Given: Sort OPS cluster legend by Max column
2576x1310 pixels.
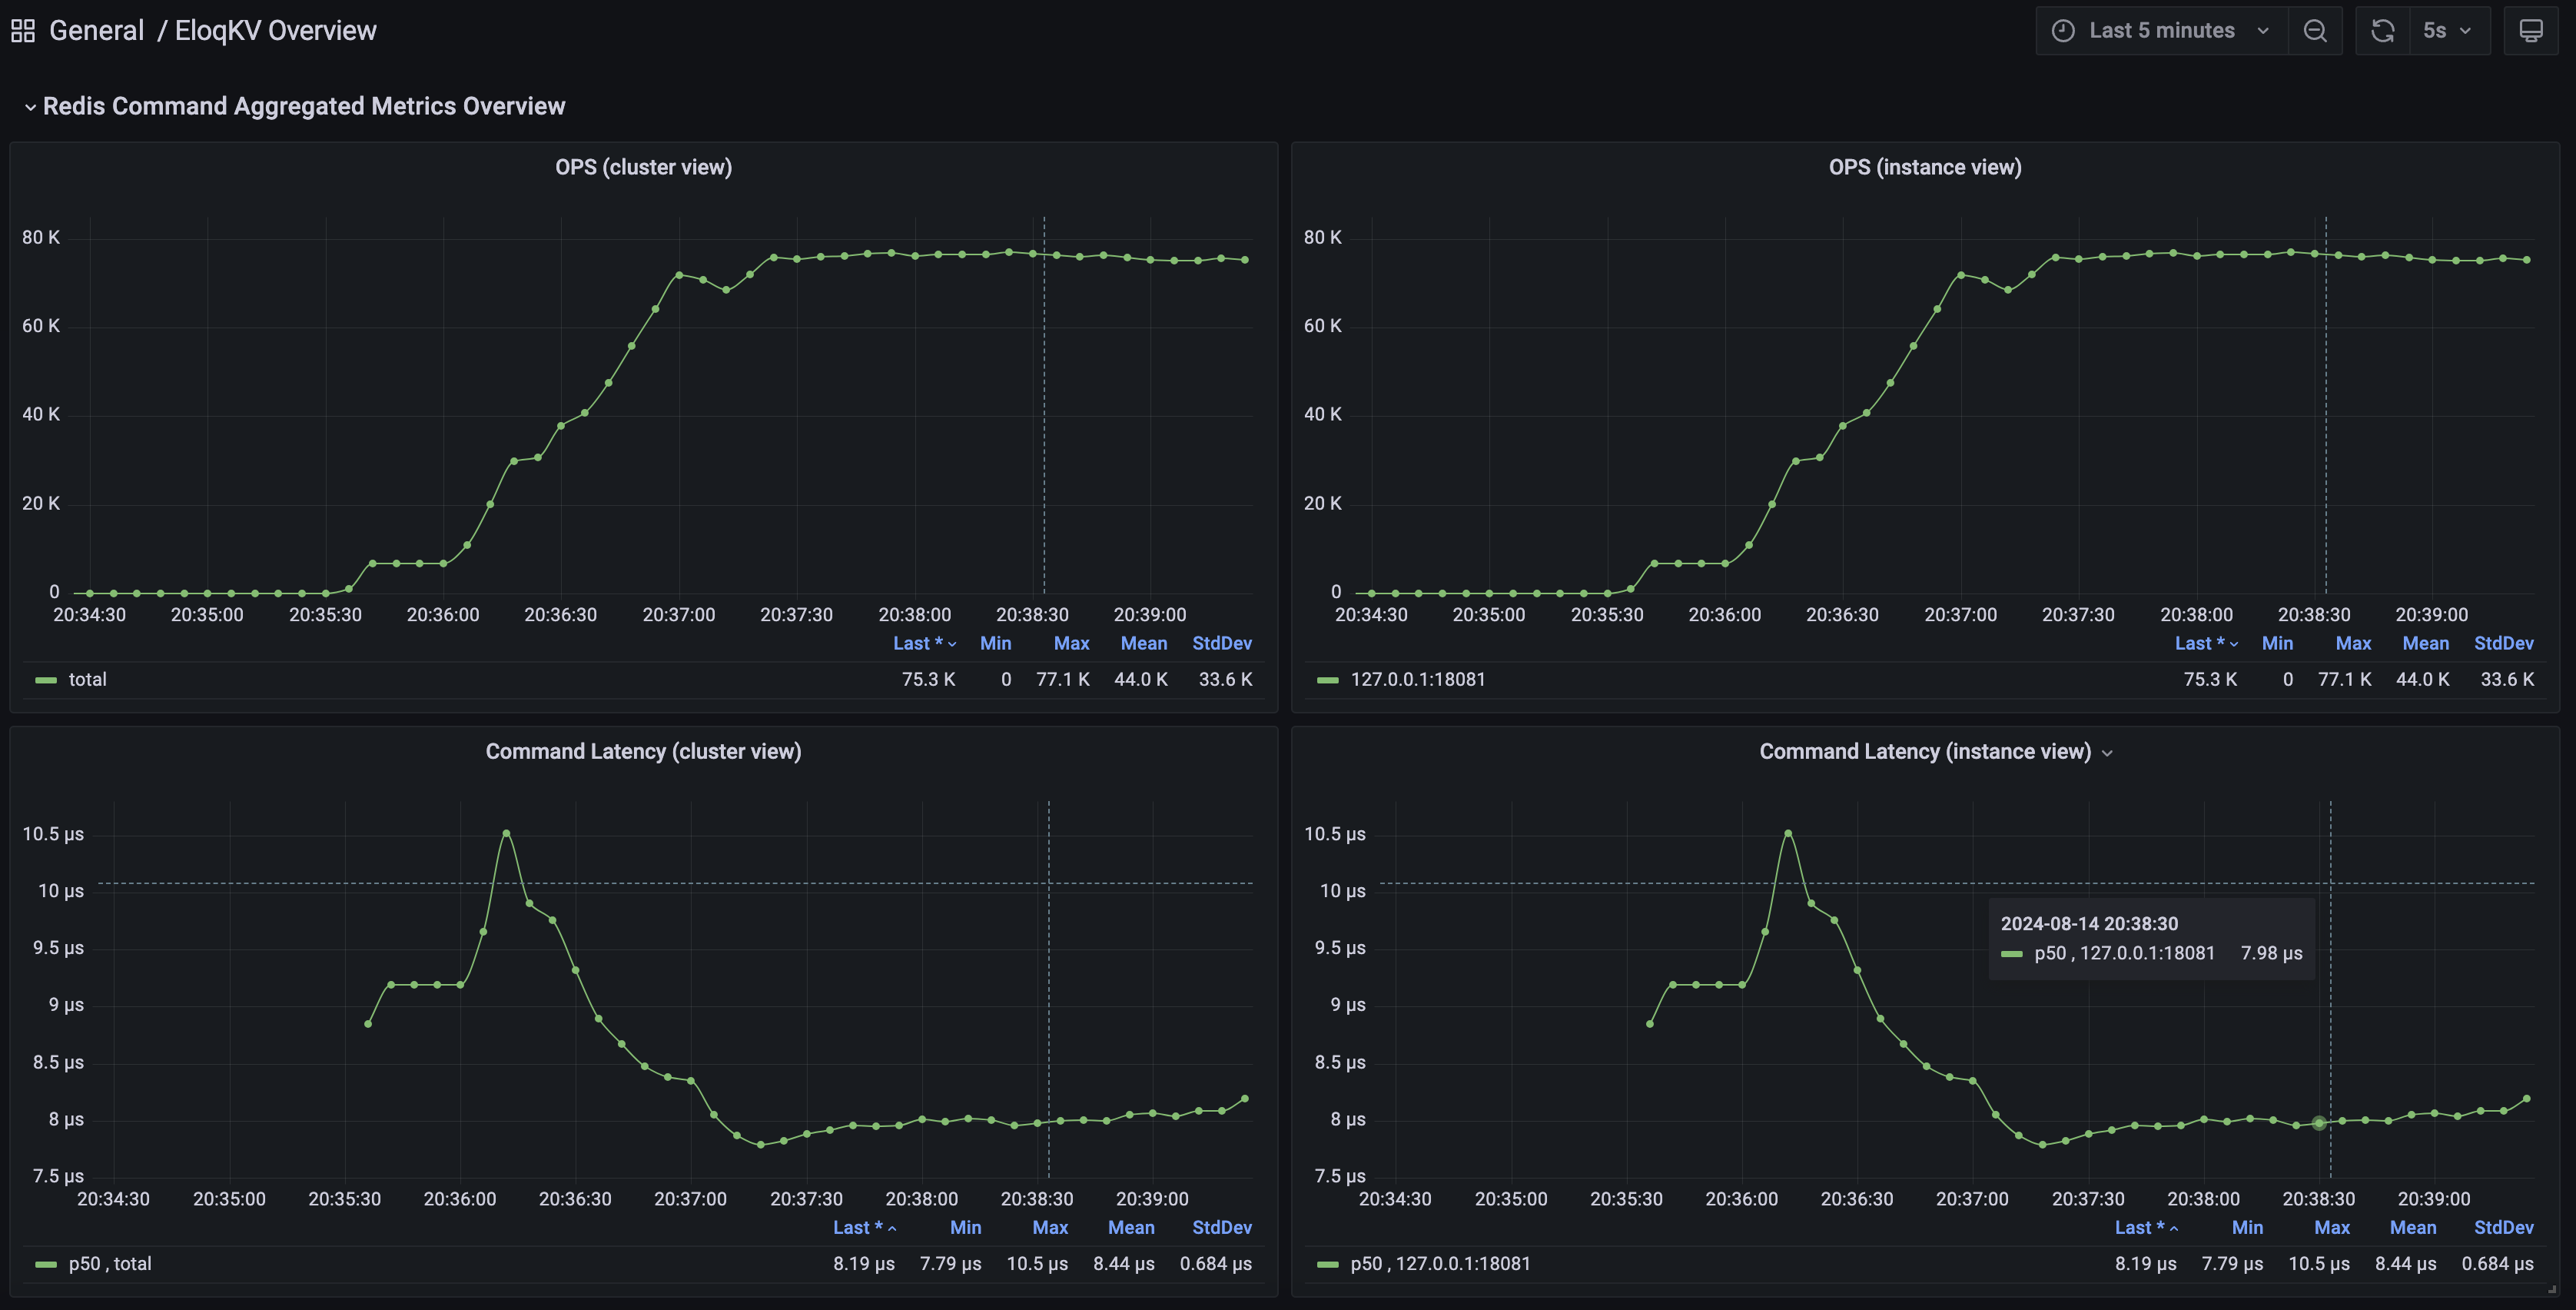Looking at the screenshot, I should pyautogui.click(x=1071, y=643).
